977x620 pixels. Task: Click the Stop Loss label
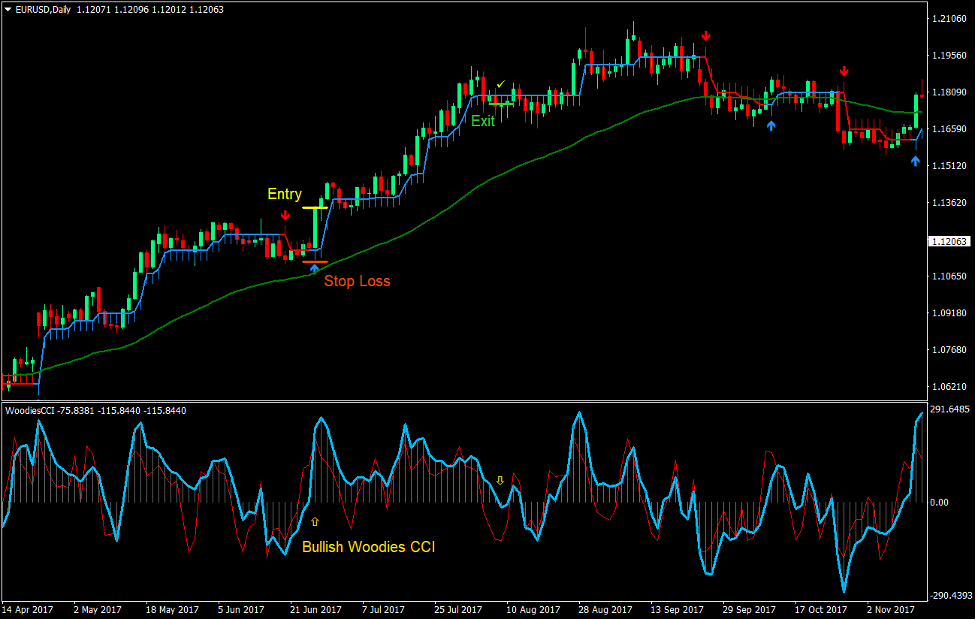pos(359,281)
